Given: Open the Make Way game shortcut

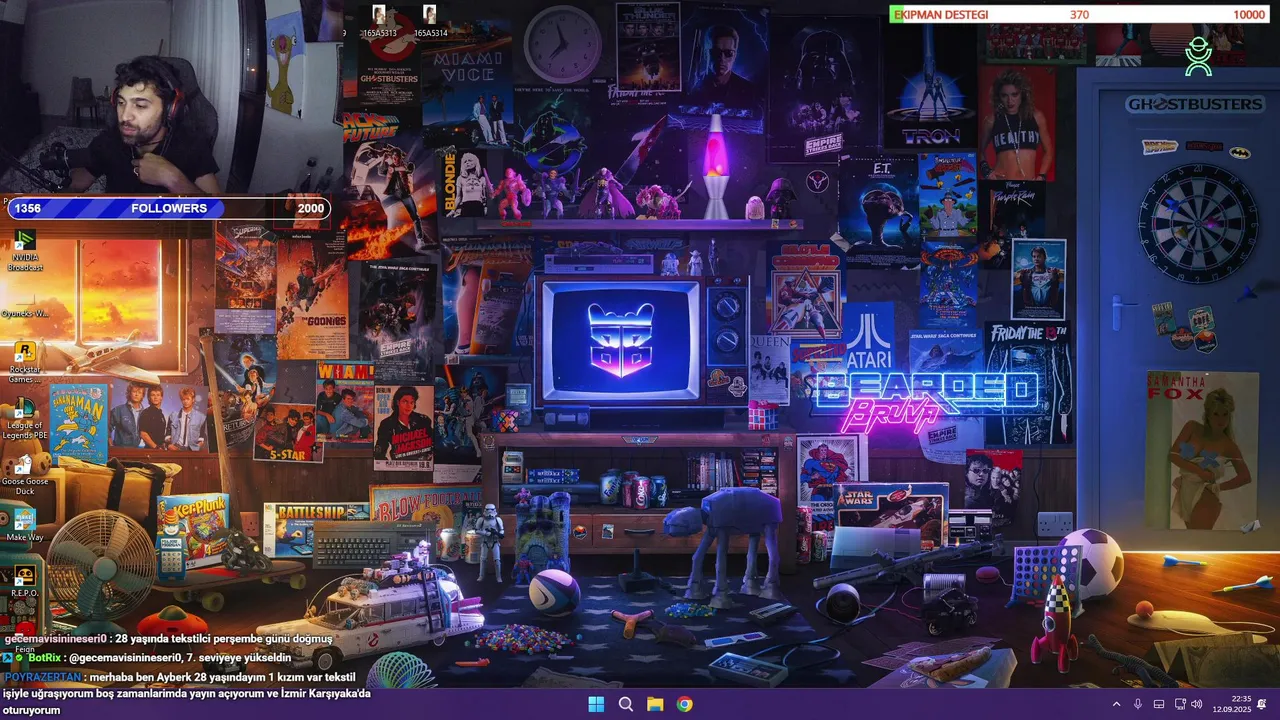Looking at the screenshot, I should 25,526.
